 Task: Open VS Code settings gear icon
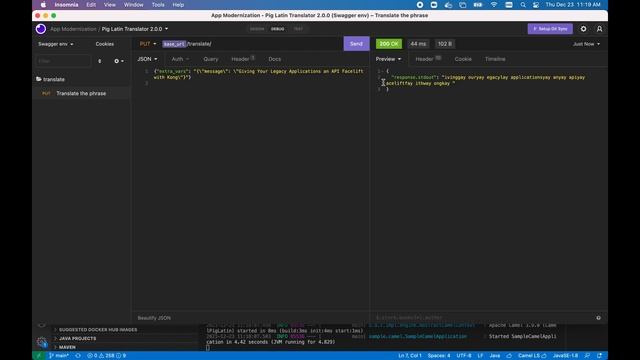coord(42,342)
